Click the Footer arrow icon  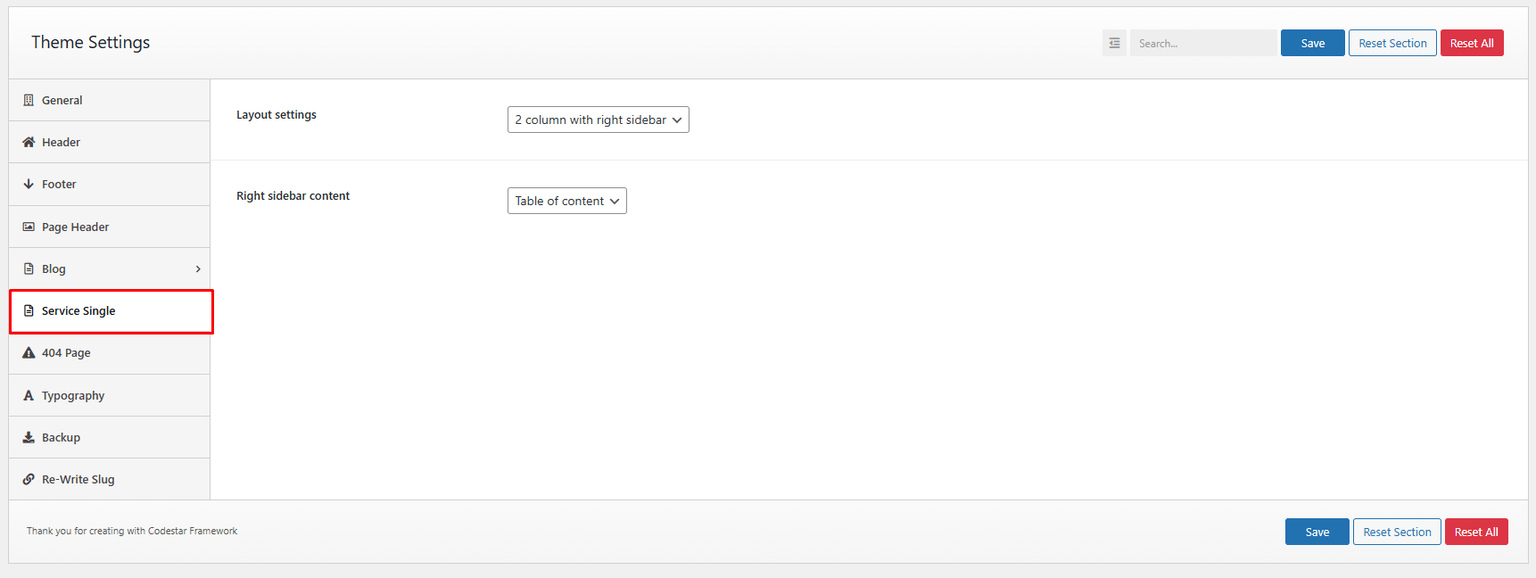(29, 184)
